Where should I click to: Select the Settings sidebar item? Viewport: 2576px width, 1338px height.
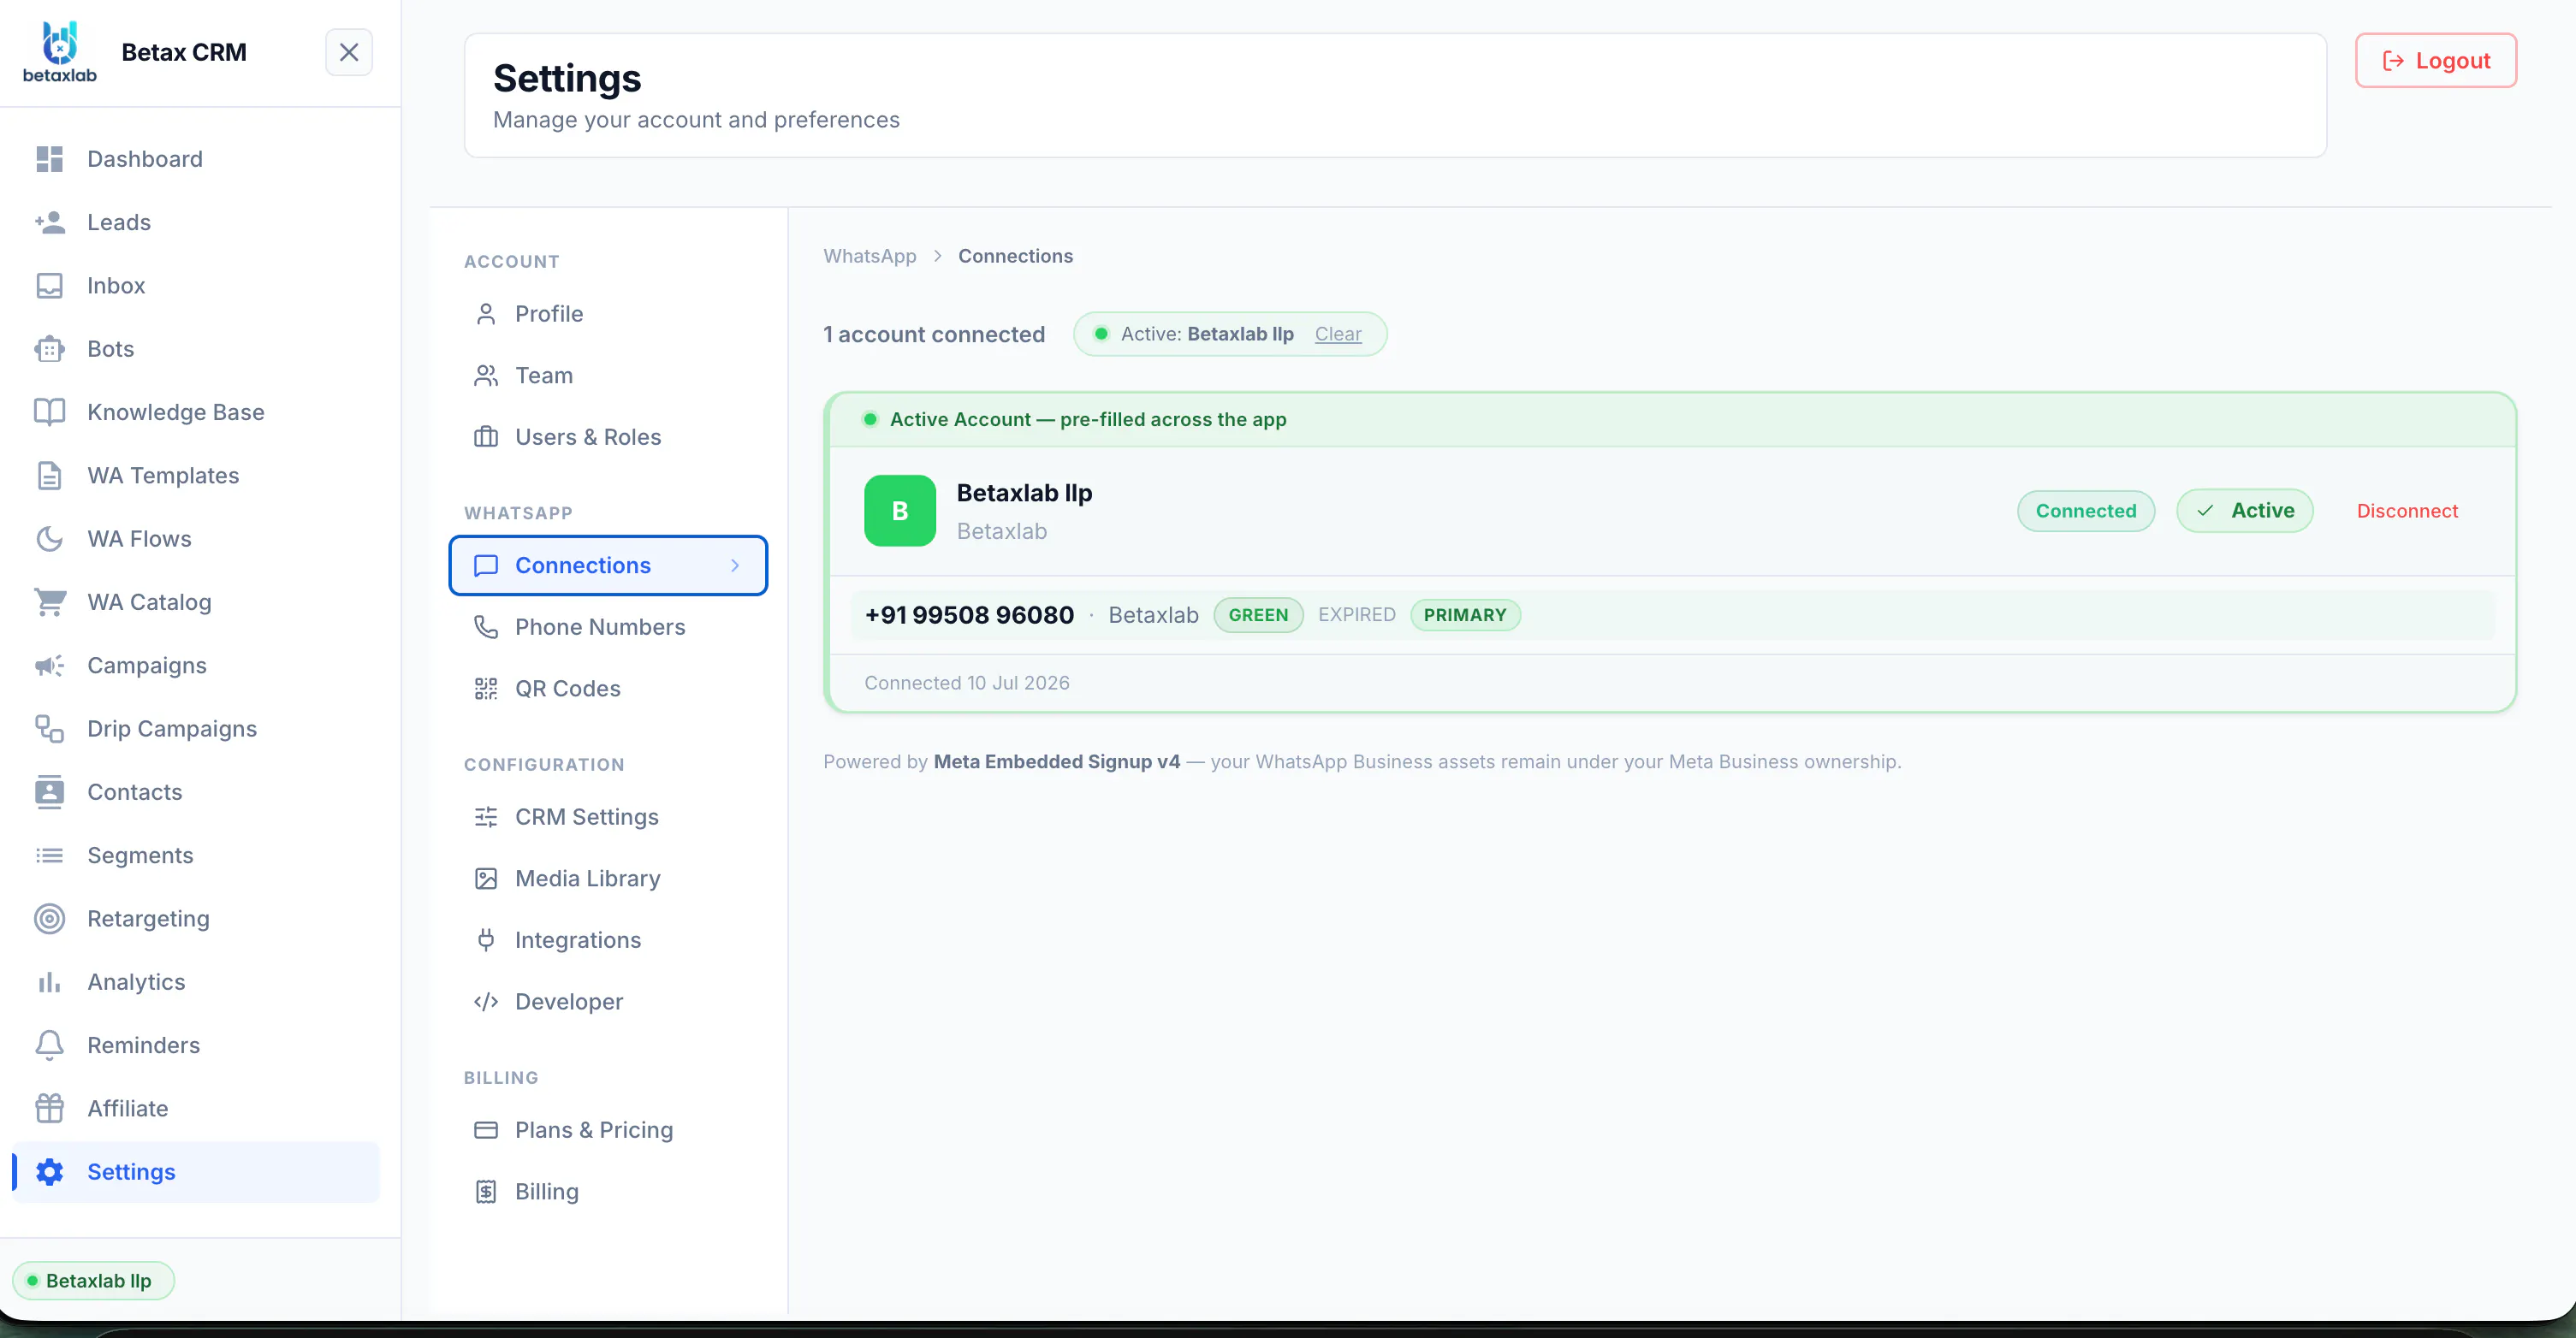click(196, 1171)
